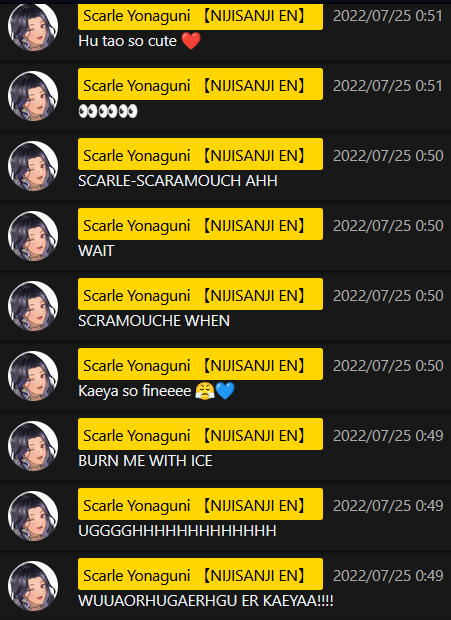
Task: Click timestamp beside 'Kaeya so fineeee' message
Action: click(388, 366)
